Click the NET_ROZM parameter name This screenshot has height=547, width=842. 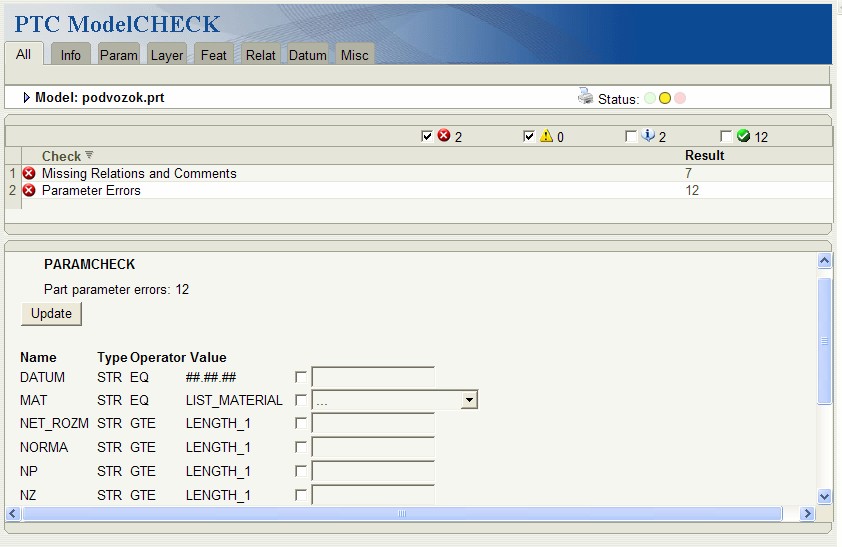(x=54, y=424)
